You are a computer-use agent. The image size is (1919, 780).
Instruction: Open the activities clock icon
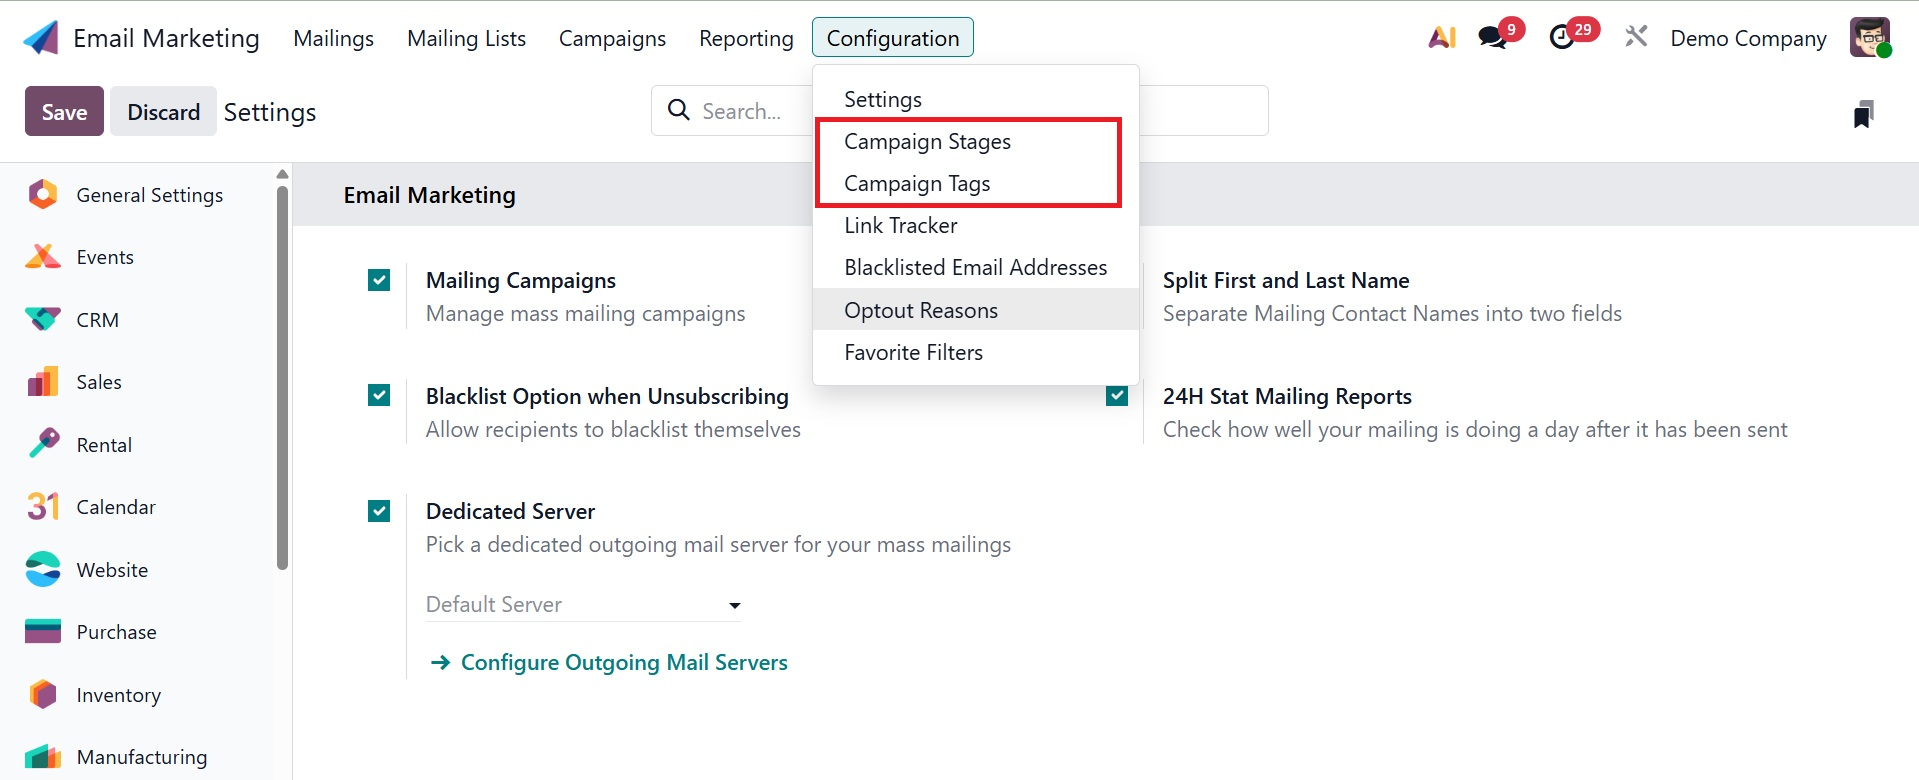click(x=1561, y=38)
